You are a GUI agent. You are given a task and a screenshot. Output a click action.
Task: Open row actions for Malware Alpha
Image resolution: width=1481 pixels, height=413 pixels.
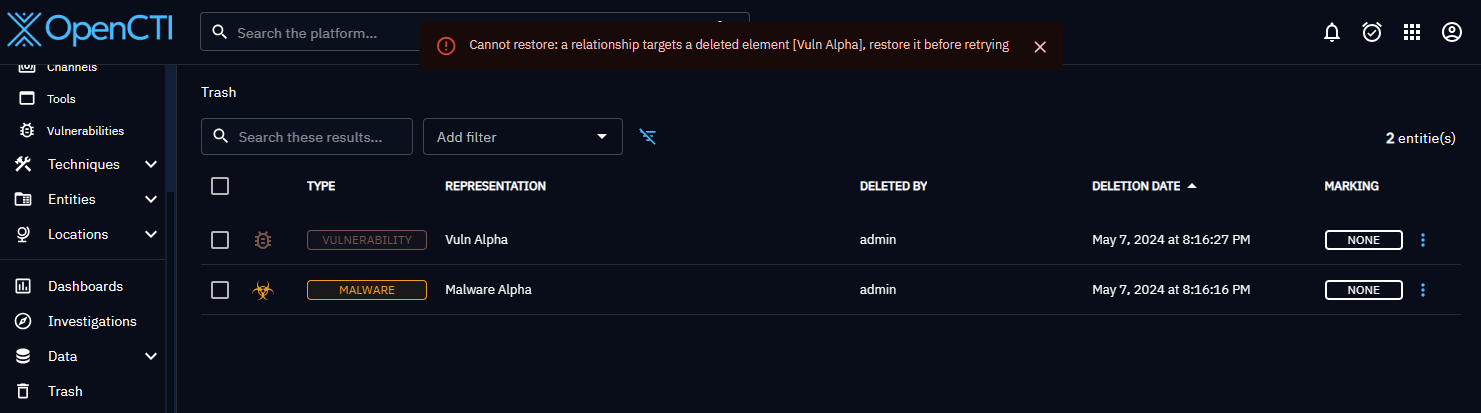point(1423,290)
